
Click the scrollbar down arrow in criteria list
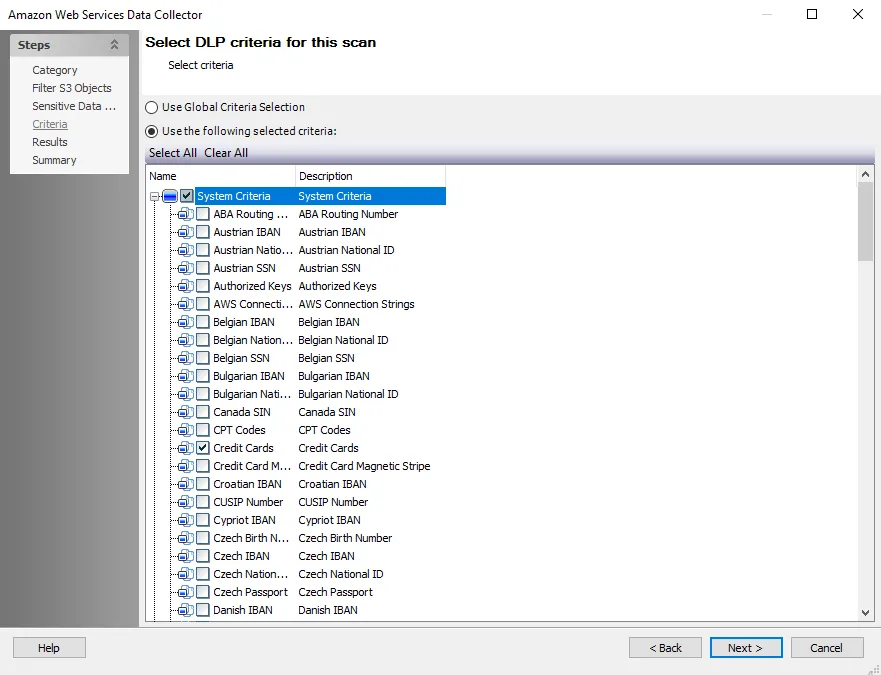(865, 613)
